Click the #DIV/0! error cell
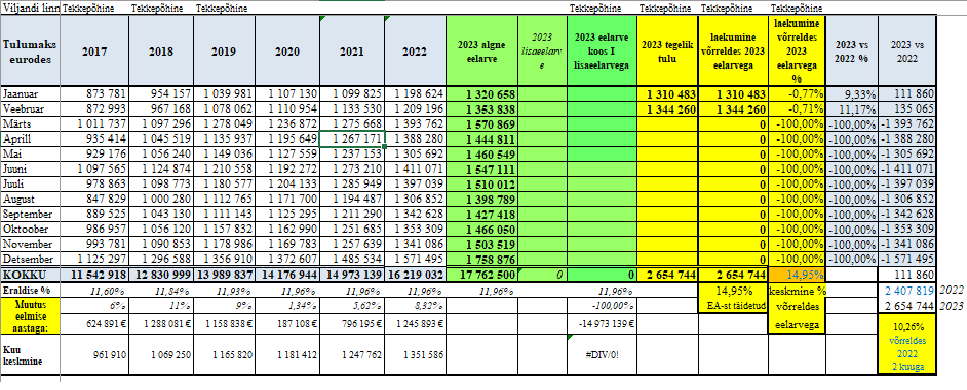Screen dimensions: 967x390 tap(602, 354)
